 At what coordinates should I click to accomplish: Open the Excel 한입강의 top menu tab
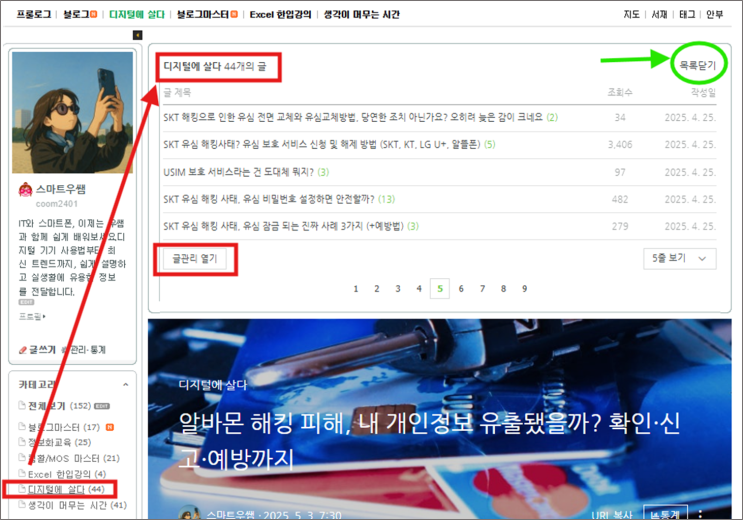pyautogui.click(x=281, y=15)
